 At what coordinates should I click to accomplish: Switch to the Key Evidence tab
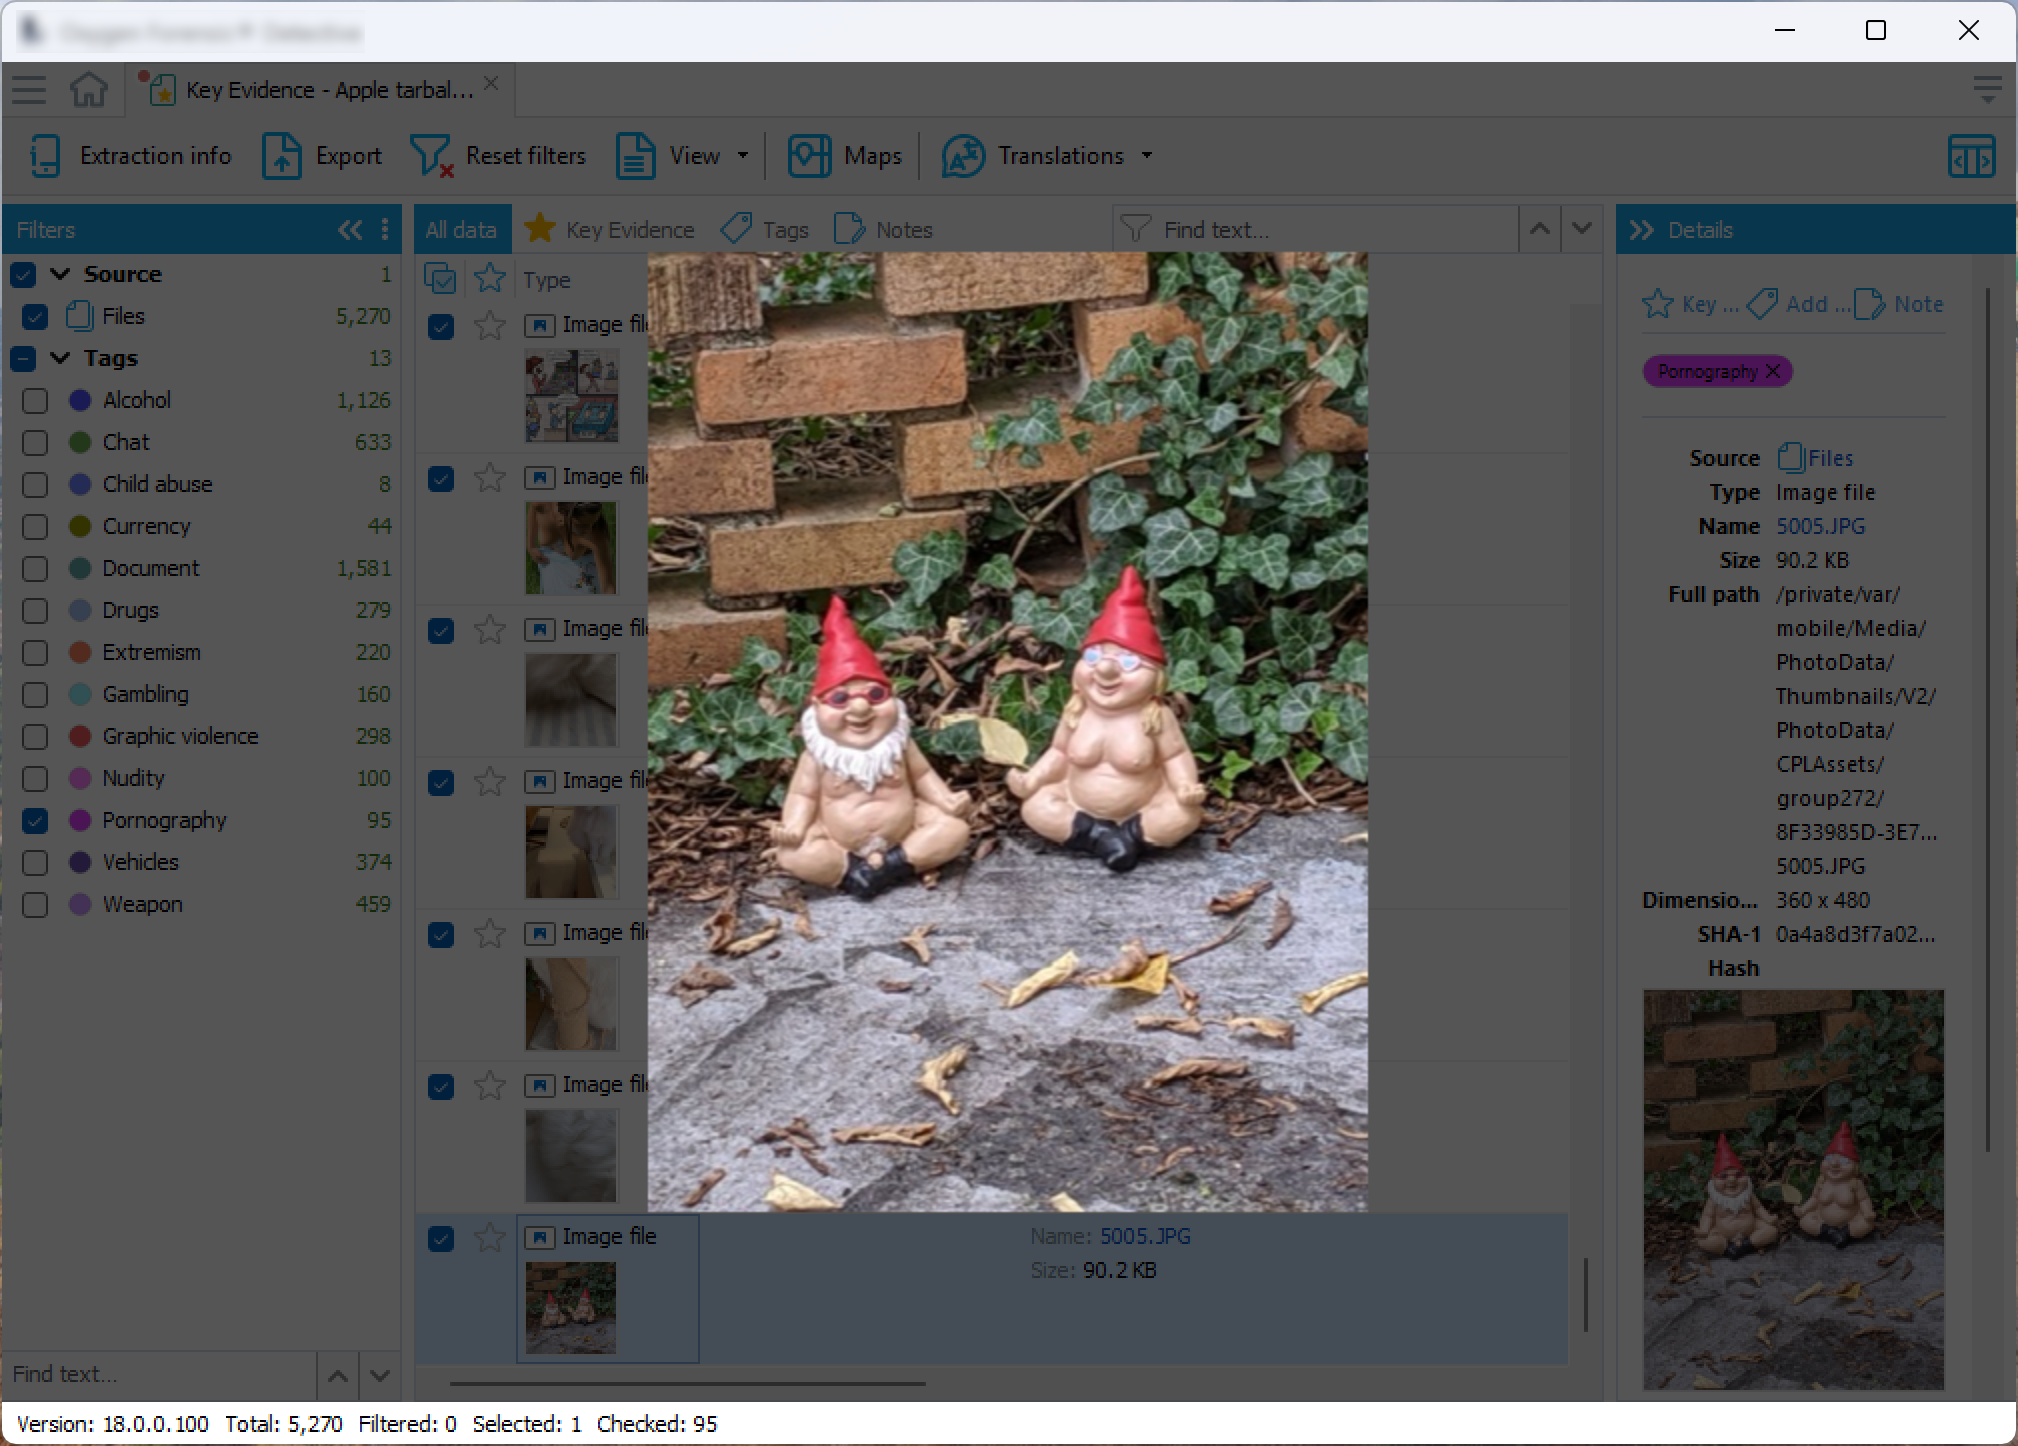pyautogui.click(x=610, y=230)
